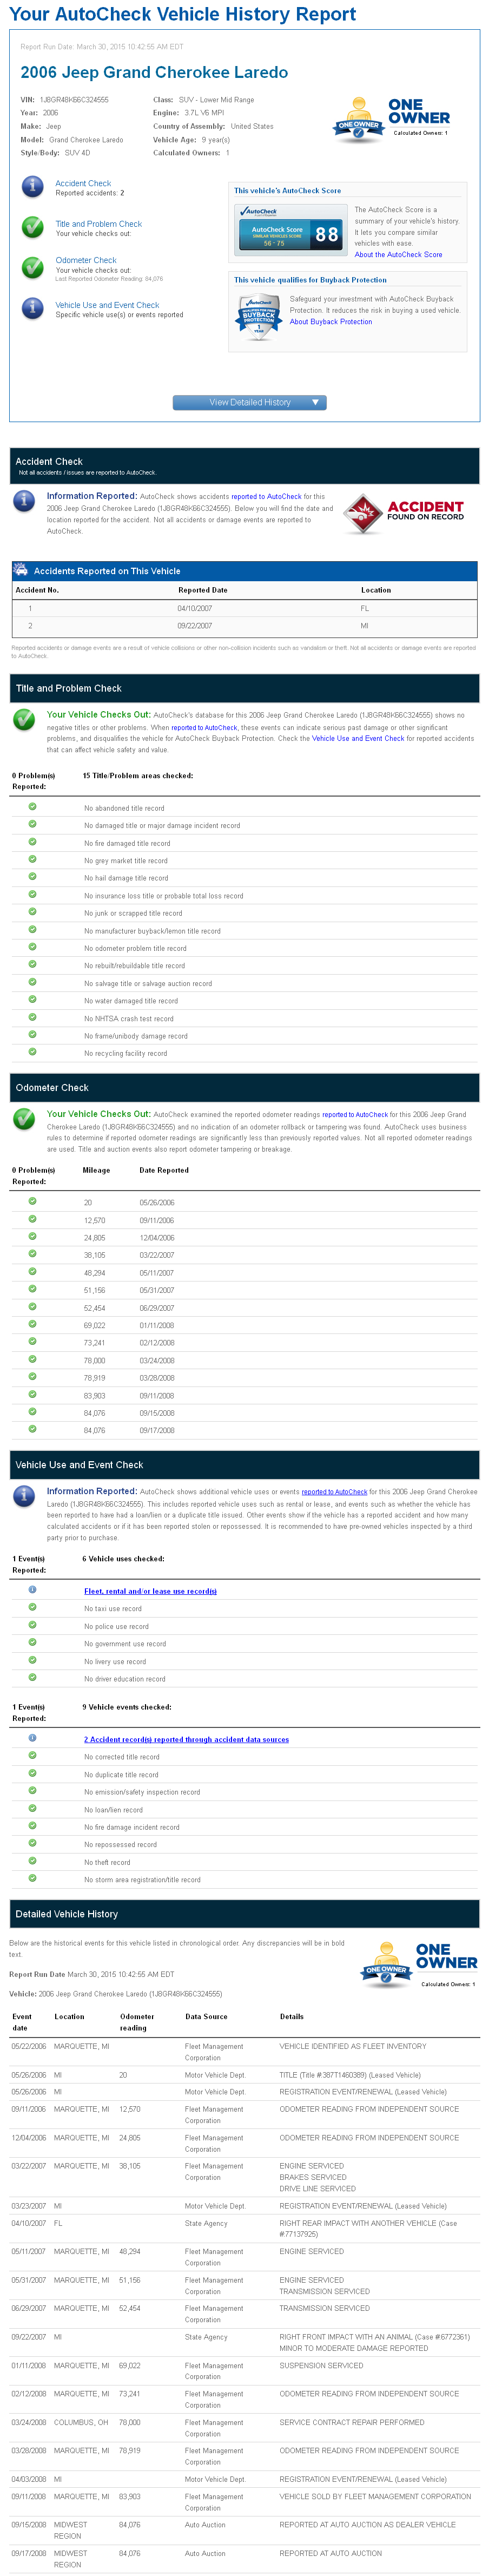Screen dimensions: 489x2576
Task: Open About the AutoCheck Score link
Action: pyautogui.click(x=398, y=255)
